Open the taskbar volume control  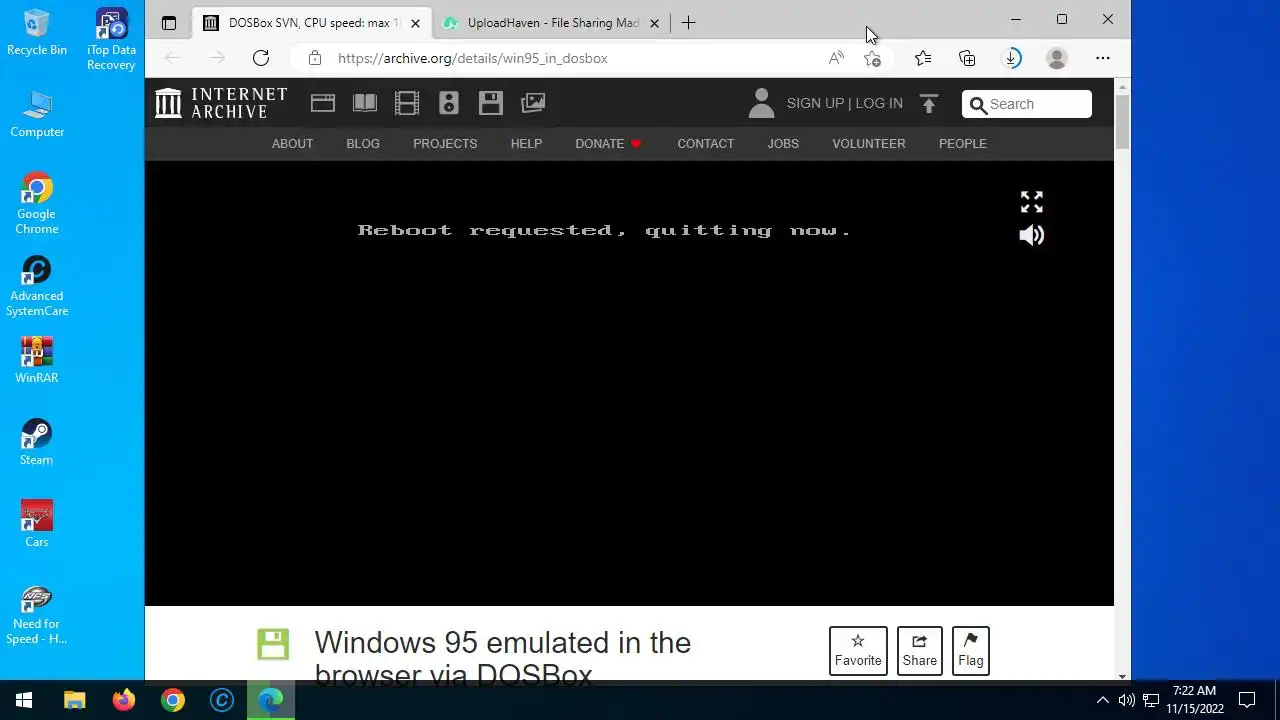pos(1127,700)
